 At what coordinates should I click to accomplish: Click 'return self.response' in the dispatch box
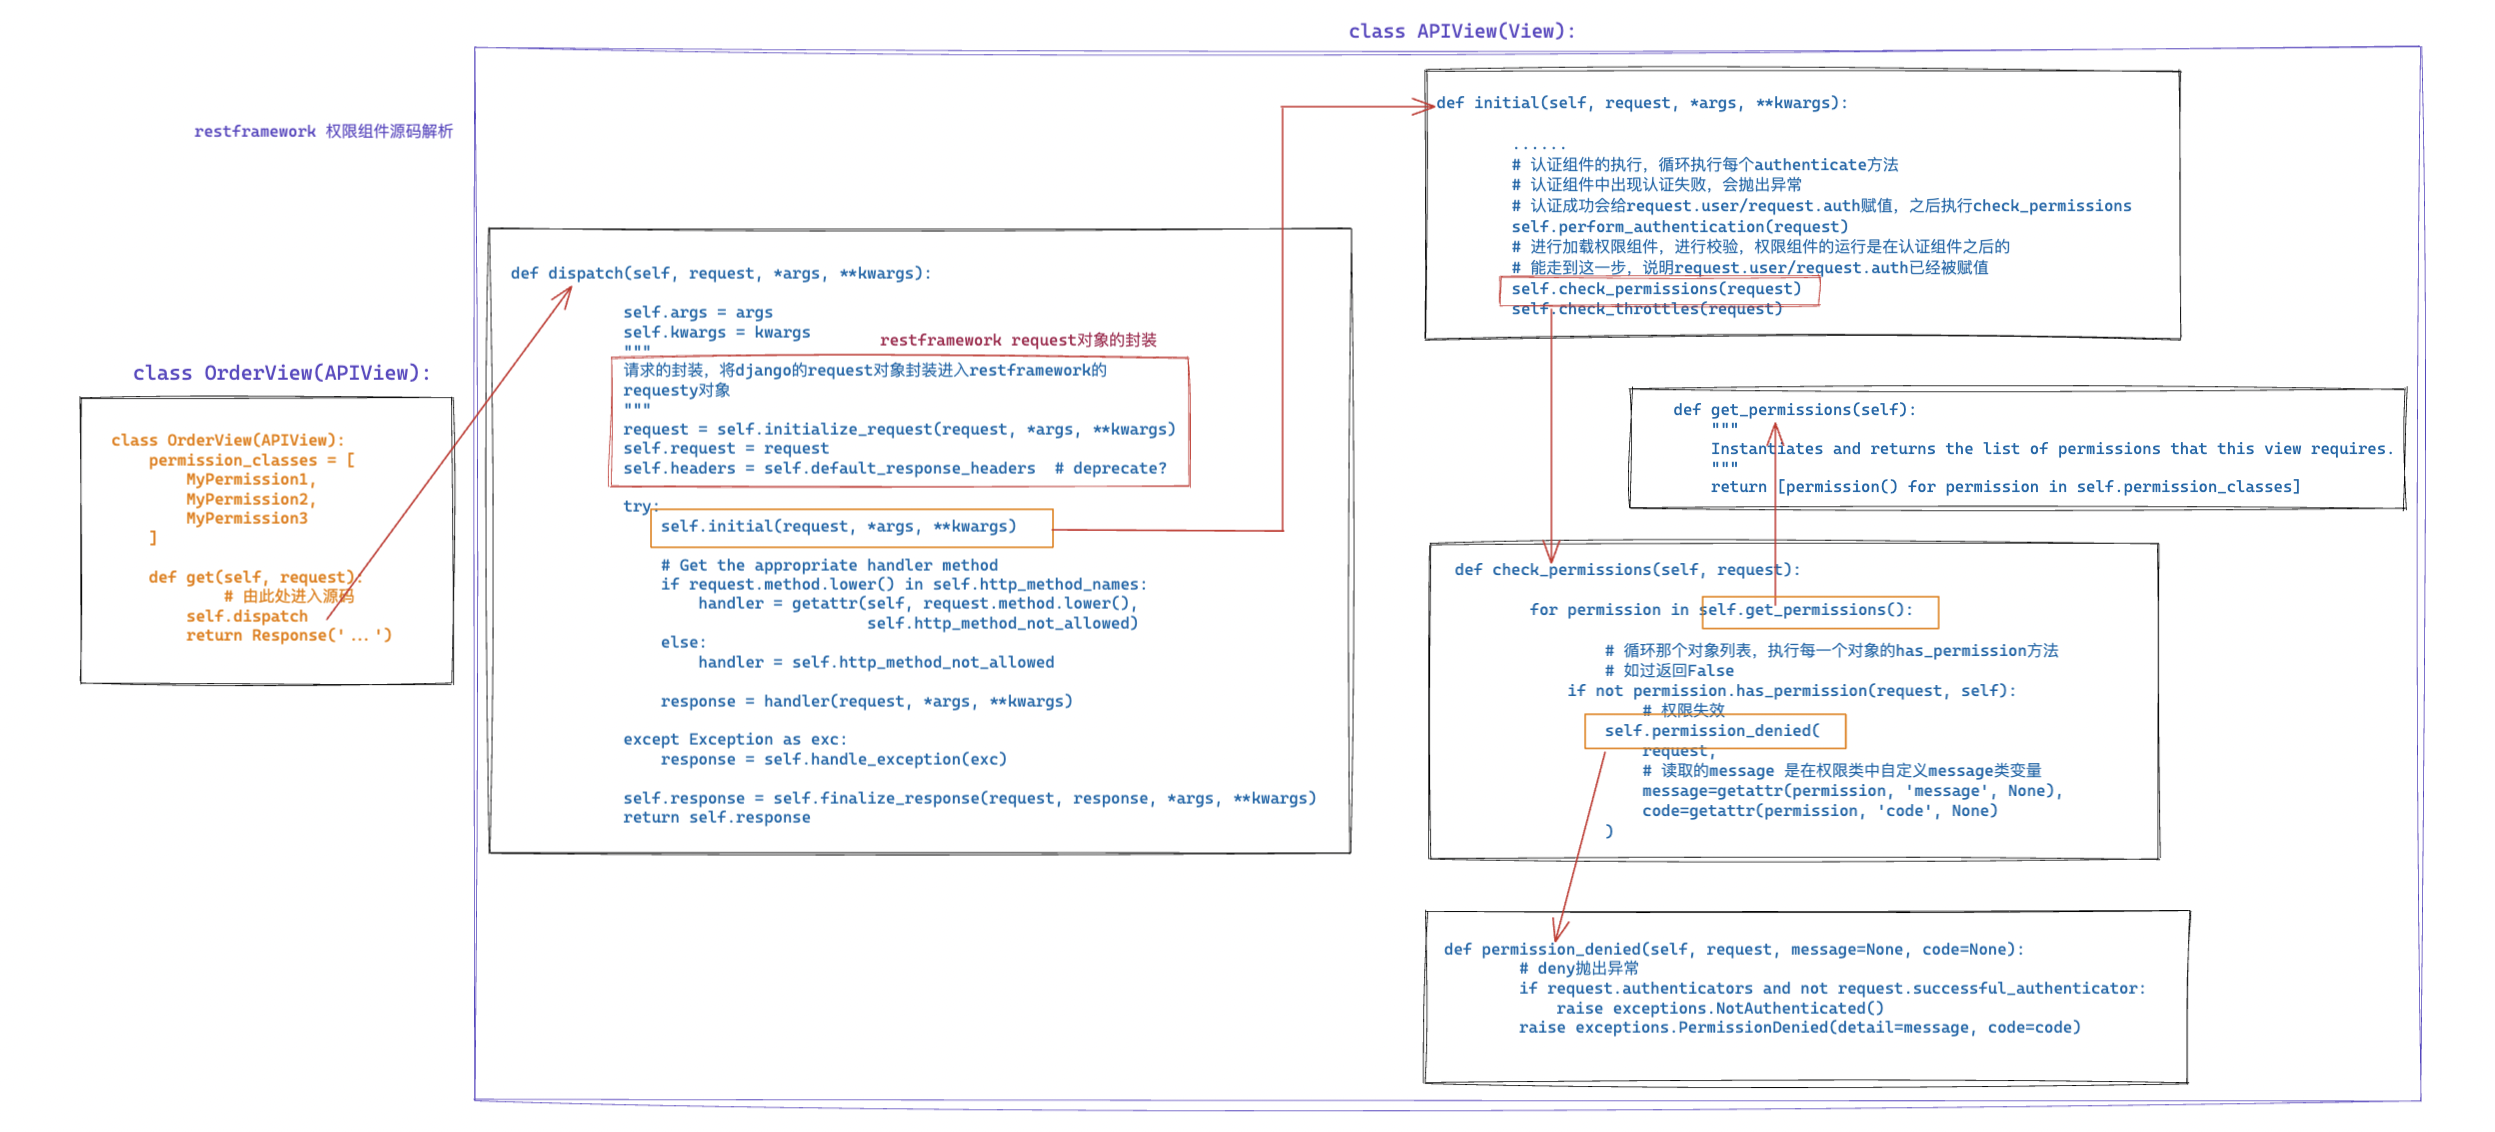point(716,817)
